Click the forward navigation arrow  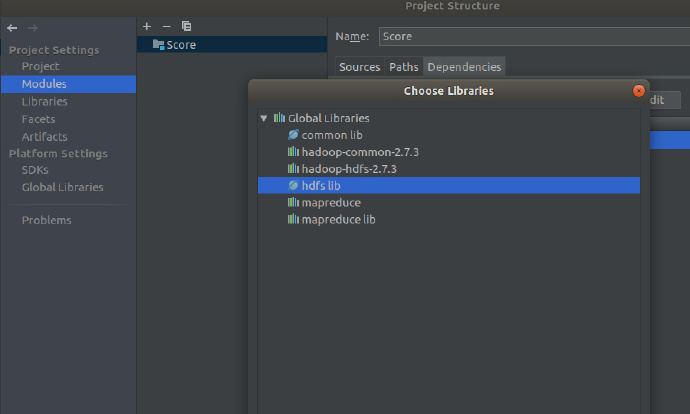32,27
